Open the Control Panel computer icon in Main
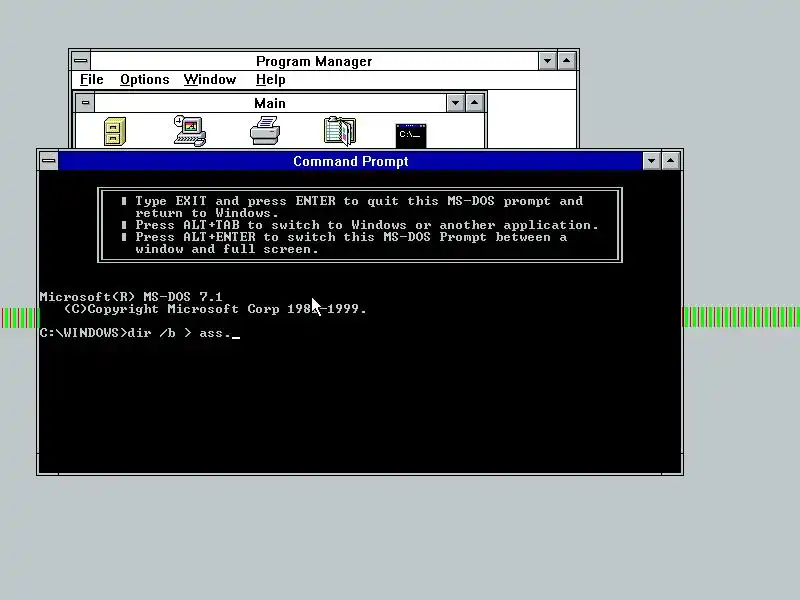This screenshot has width=800, height=600. [190, 131]
